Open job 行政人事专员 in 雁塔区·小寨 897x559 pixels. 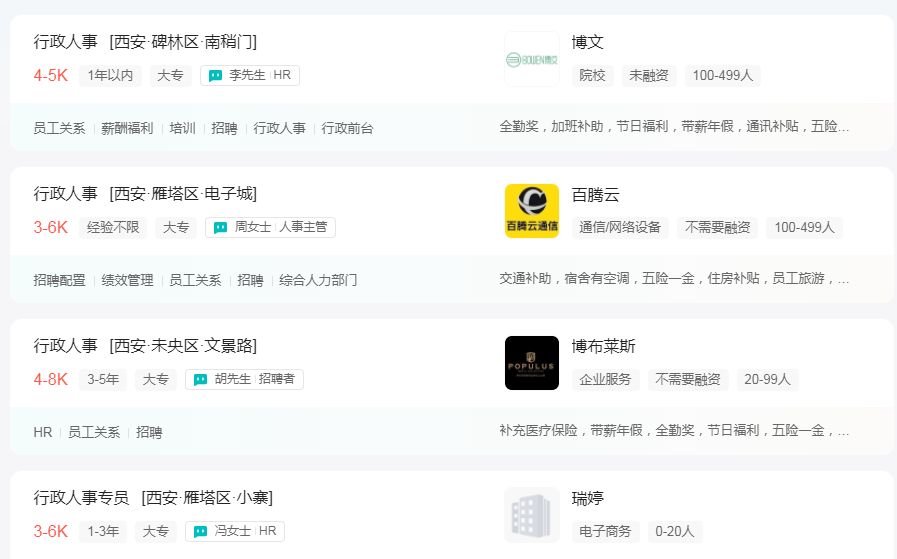153,498
